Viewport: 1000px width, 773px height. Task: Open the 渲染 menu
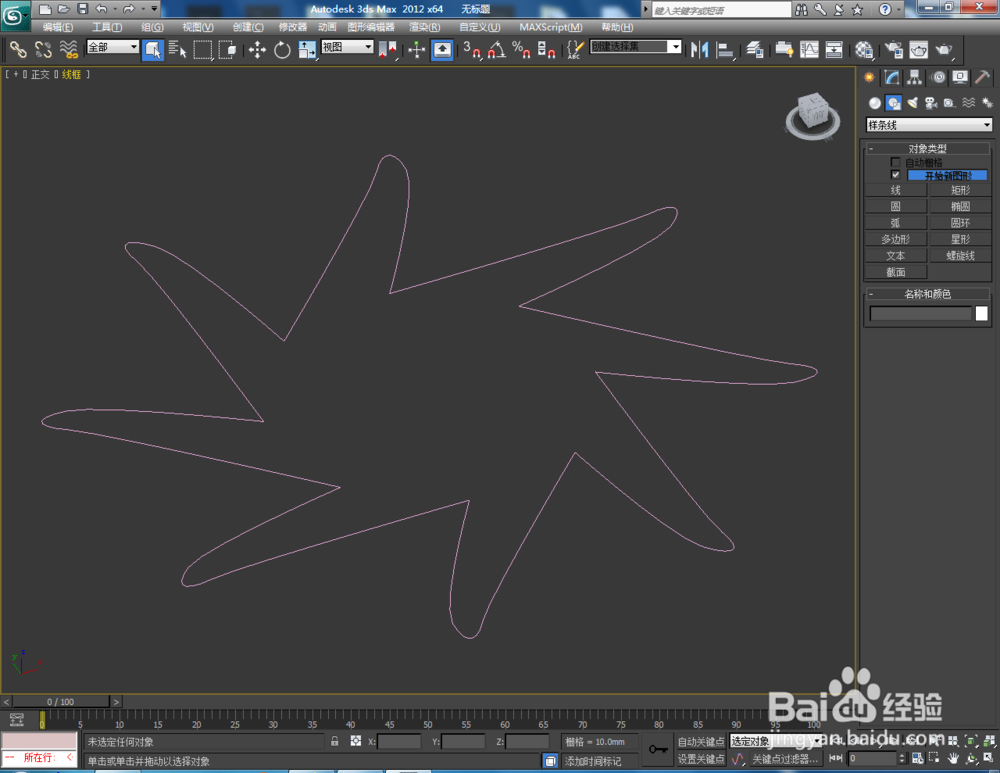426,27
